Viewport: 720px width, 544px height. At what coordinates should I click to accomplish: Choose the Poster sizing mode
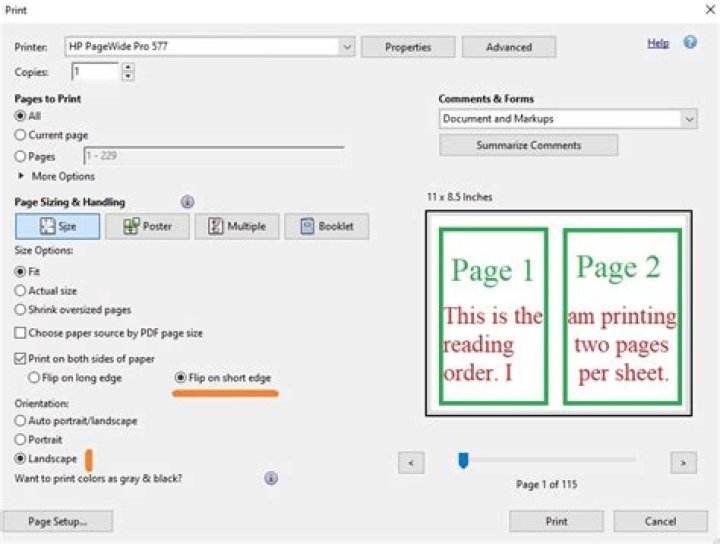pyautogui.click(x=147, y=226)
